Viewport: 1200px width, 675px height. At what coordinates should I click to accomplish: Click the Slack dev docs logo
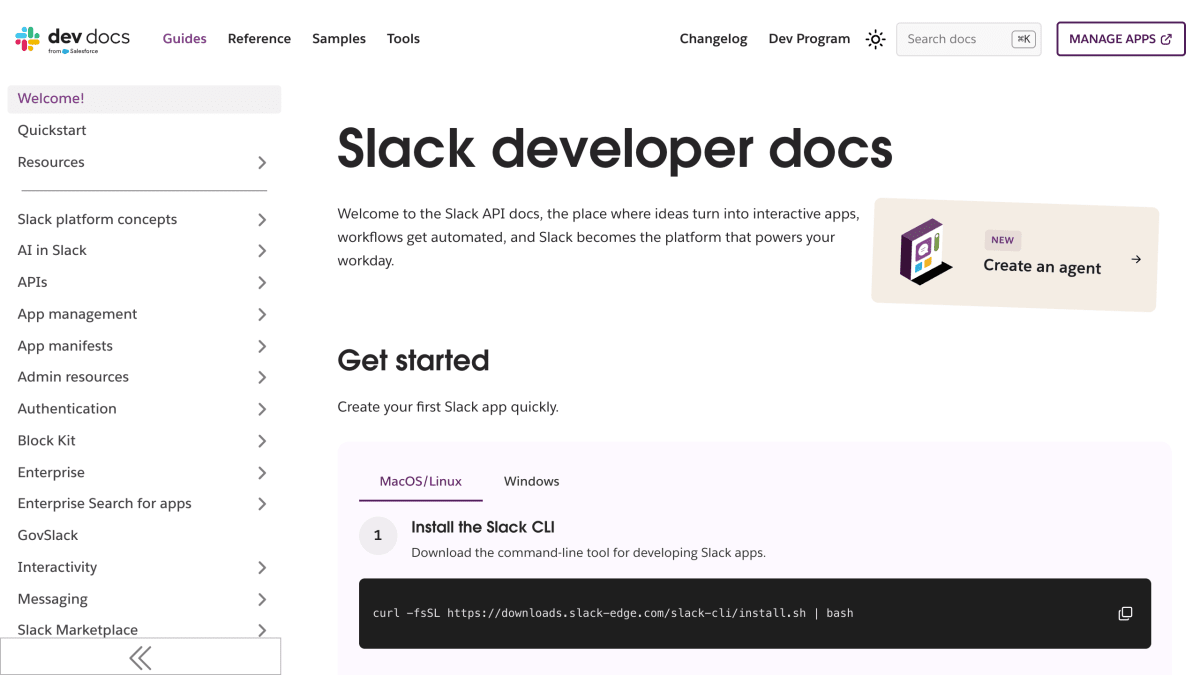[x=72, y=39]
